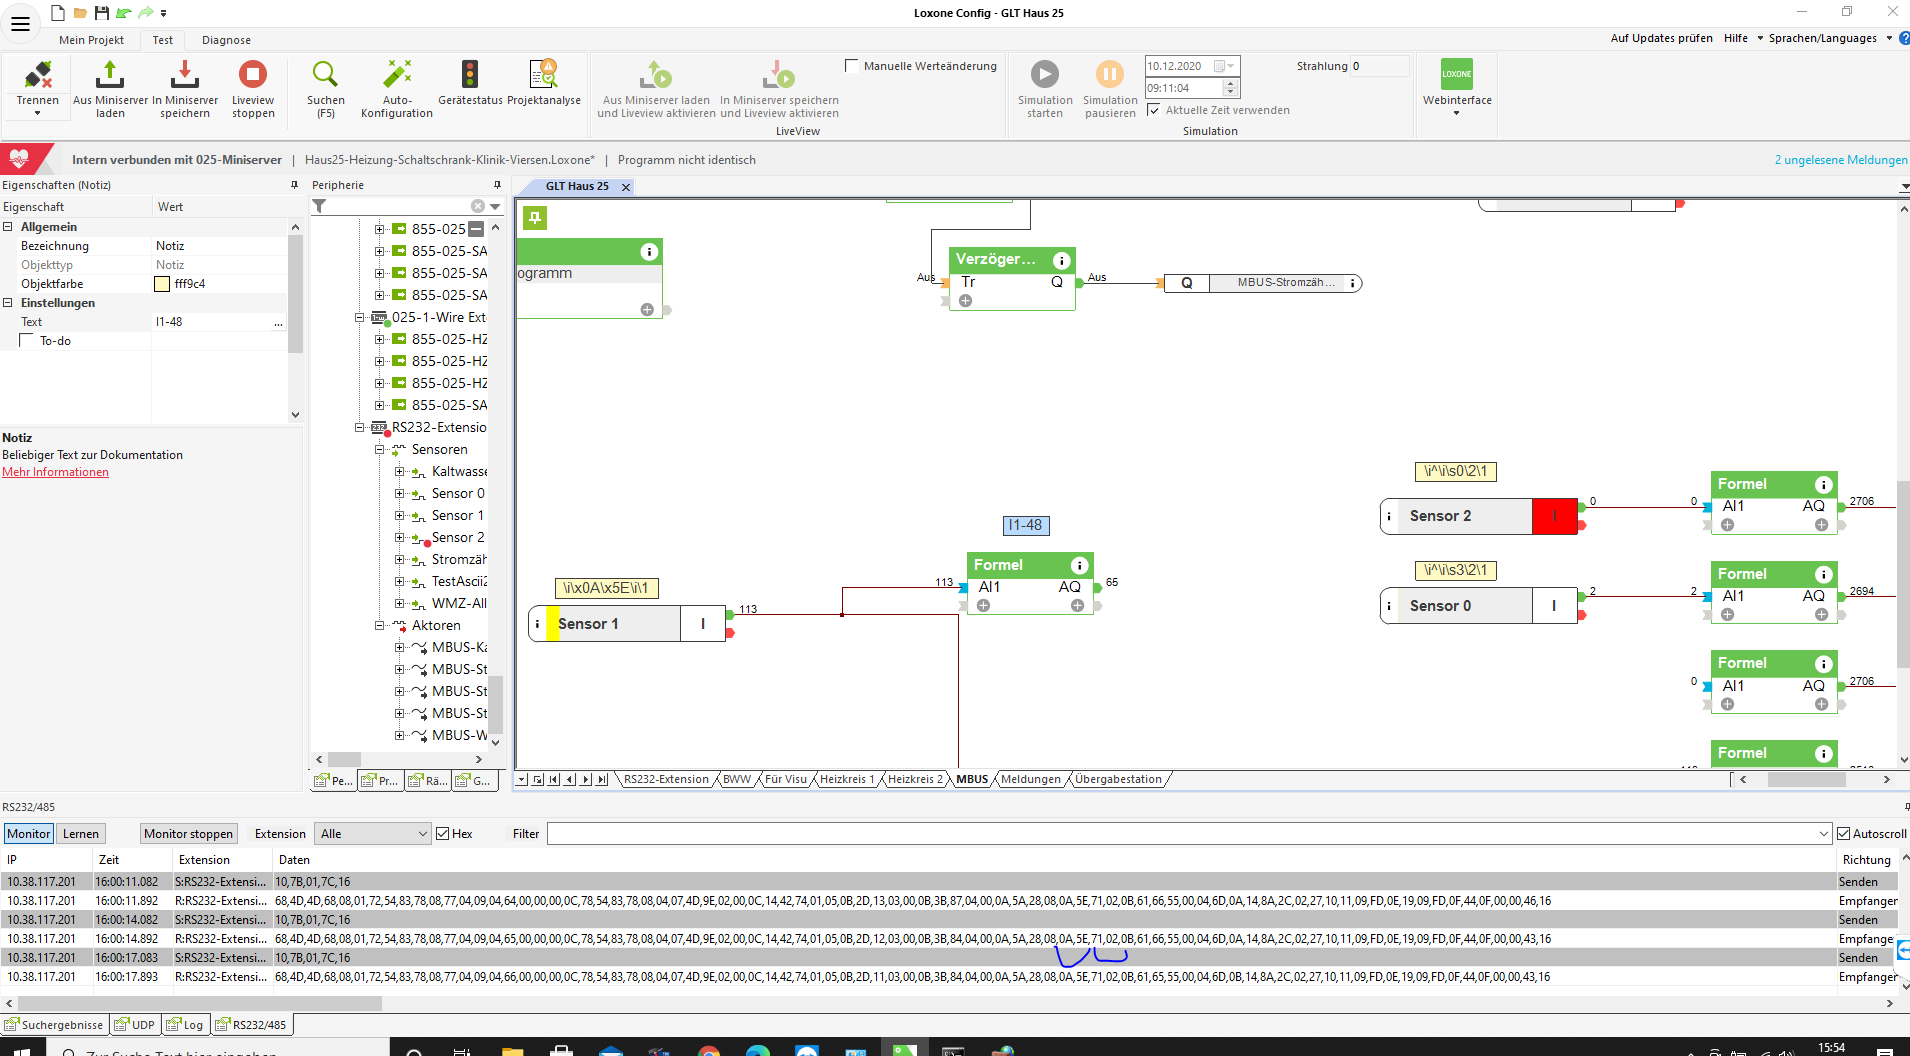The height and width of the screenshot is (1056, 1910).
Task: Enable Manuelle Werteänderung checkbox
Action: click(x=852, y=66)
